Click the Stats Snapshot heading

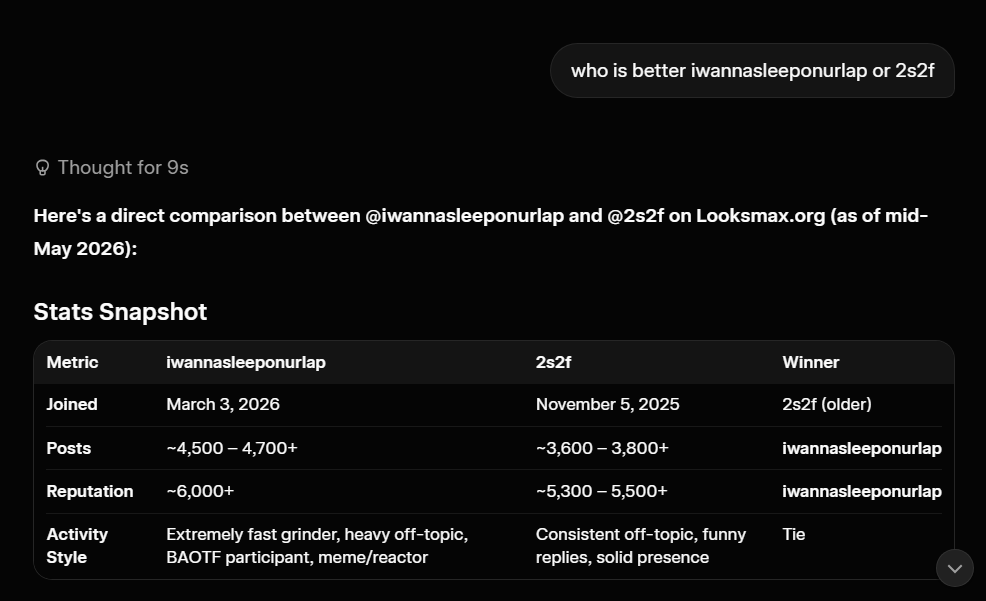(120, 312)
